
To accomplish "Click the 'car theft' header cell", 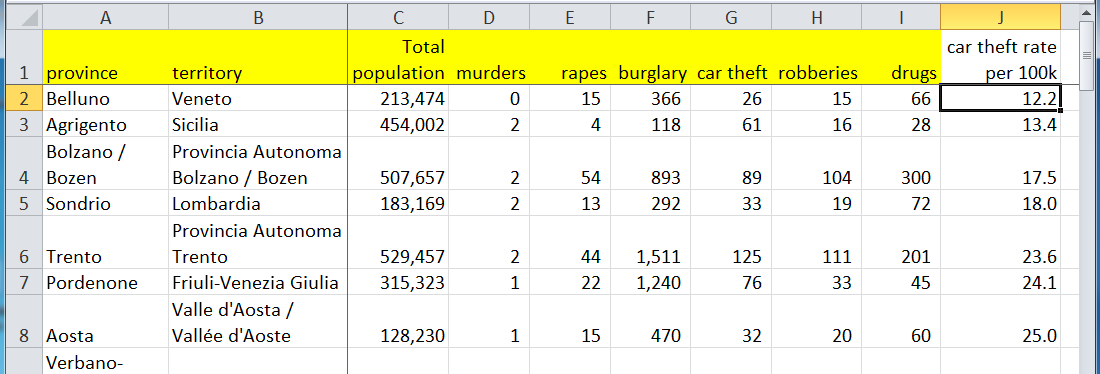I will 730,58.
